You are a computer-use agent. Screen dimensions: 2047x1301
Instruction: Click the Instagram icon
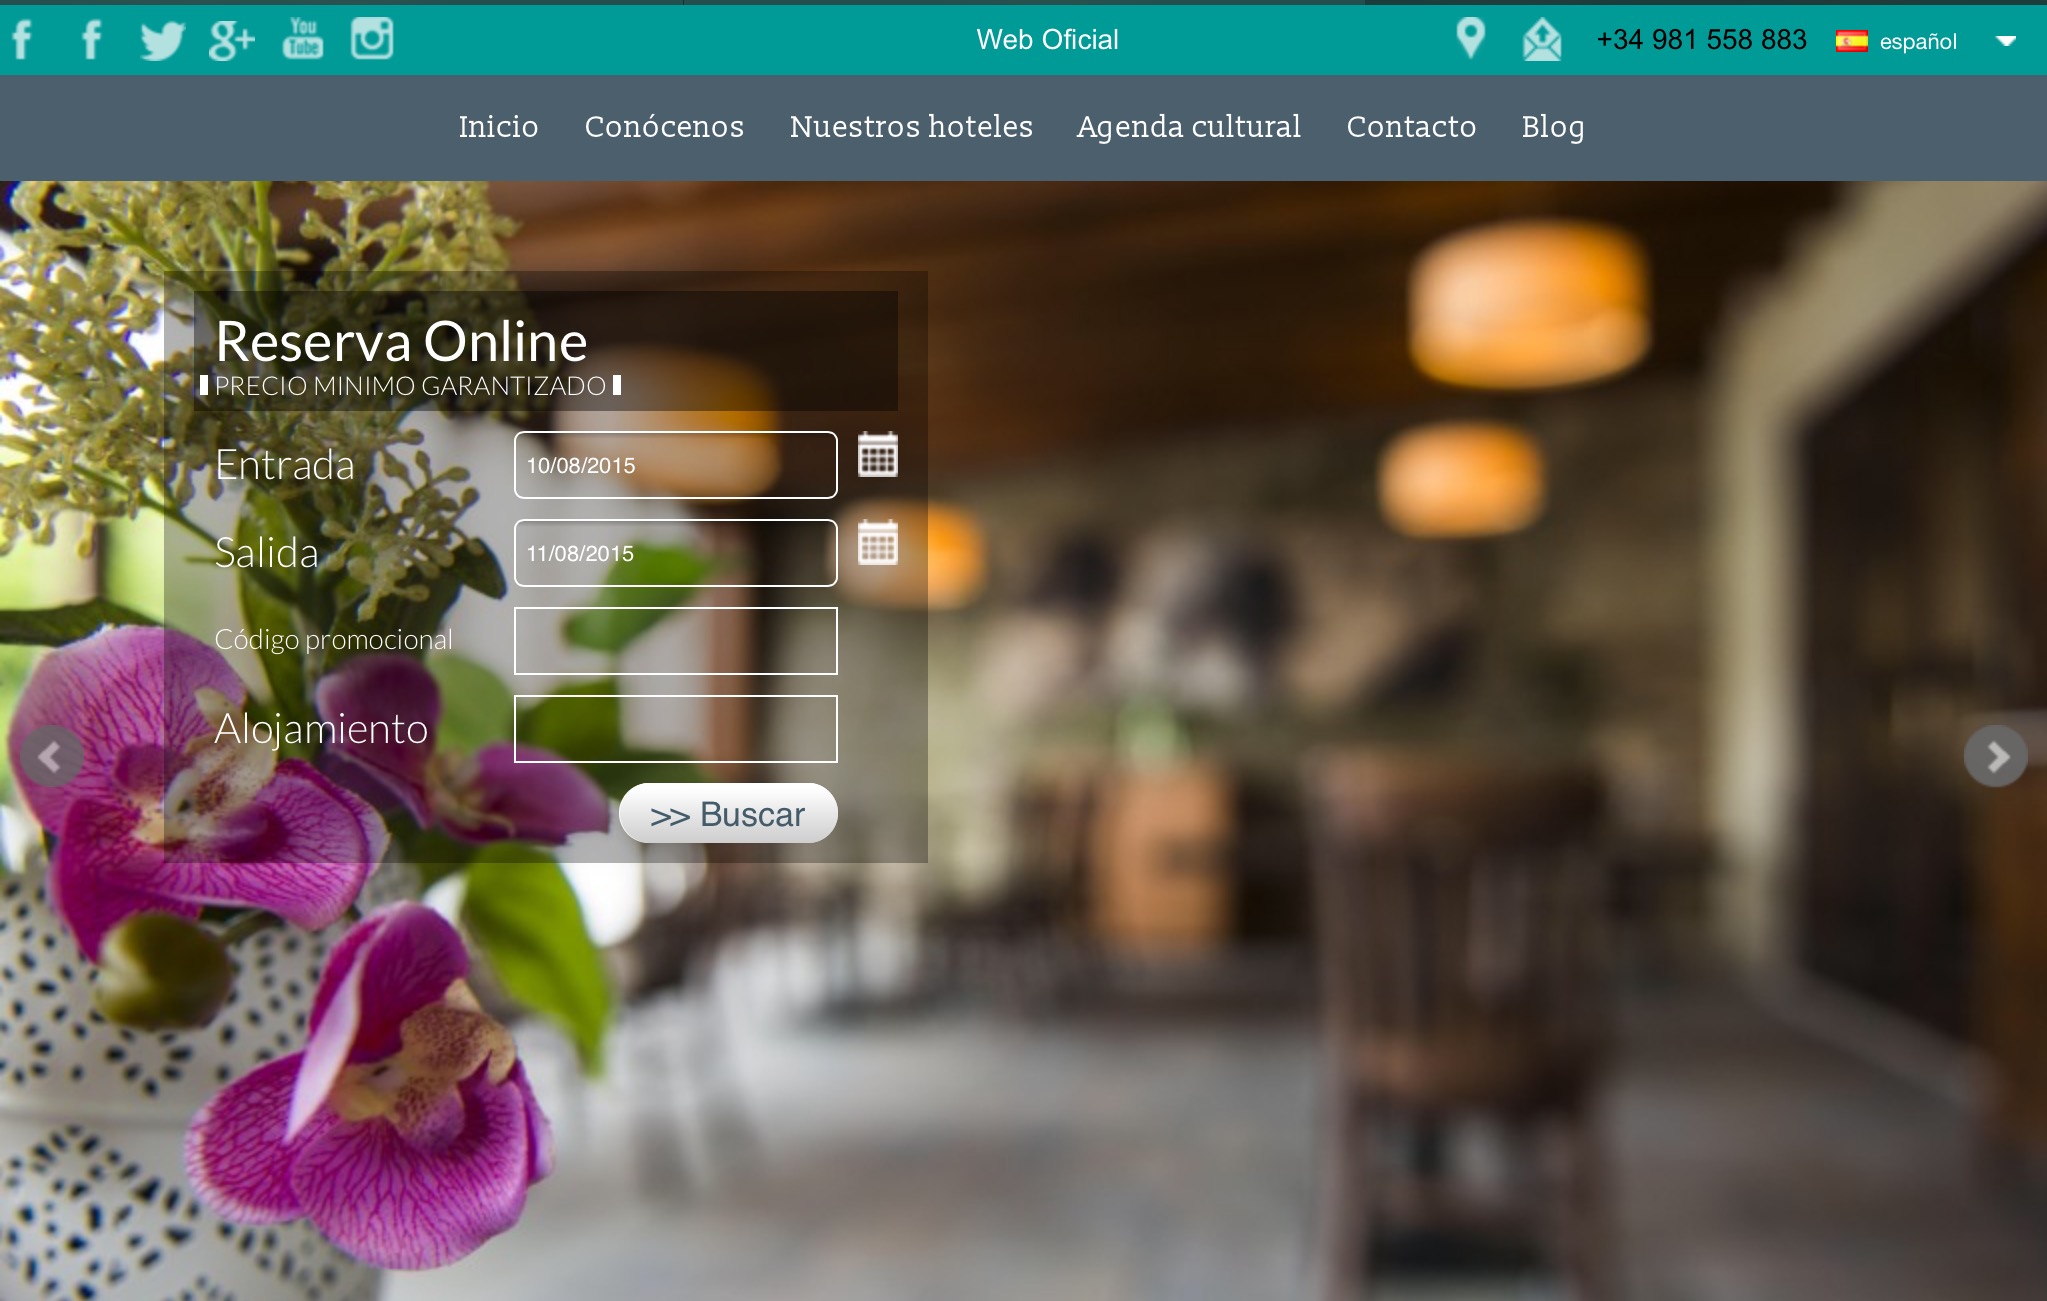pyautogui.click(x=371, y=39)
